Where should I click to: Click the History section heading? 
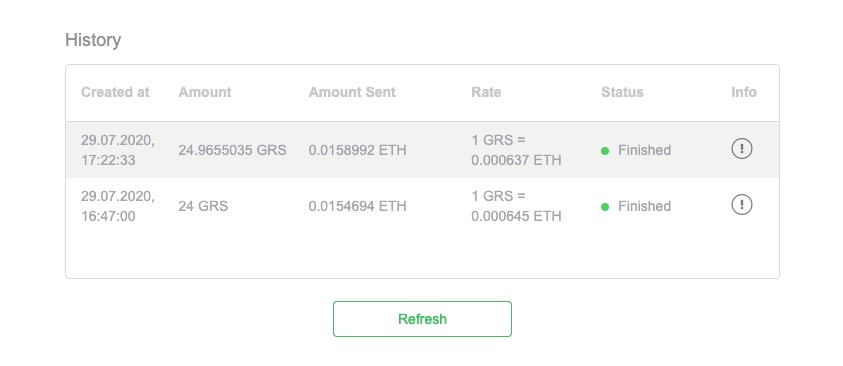(x=93, y=40)
